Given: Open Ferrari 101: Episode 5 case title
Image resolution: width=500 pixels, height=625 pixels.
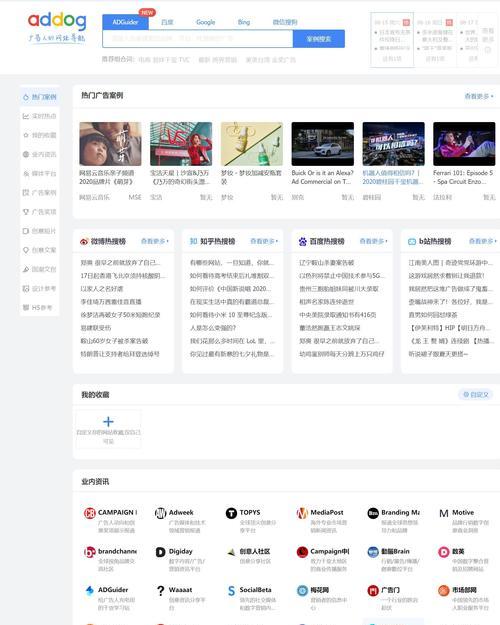Looking at the screenshot, I should tap(463, 177).
